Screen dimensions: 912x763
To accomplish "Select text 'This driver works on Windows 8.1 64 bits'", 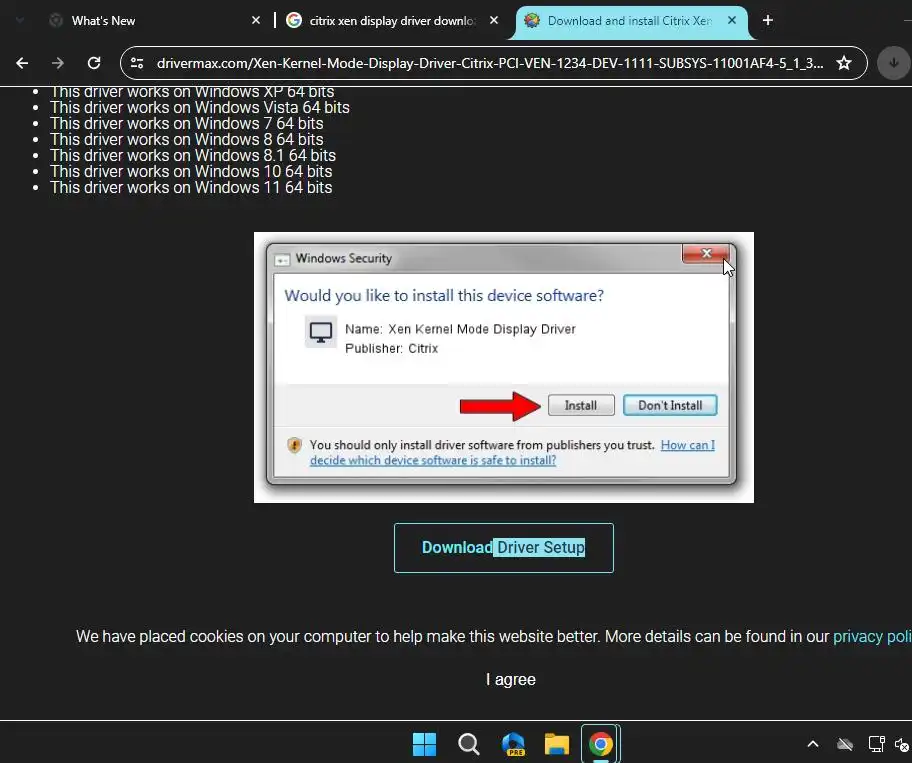I will tap(193, 155).
